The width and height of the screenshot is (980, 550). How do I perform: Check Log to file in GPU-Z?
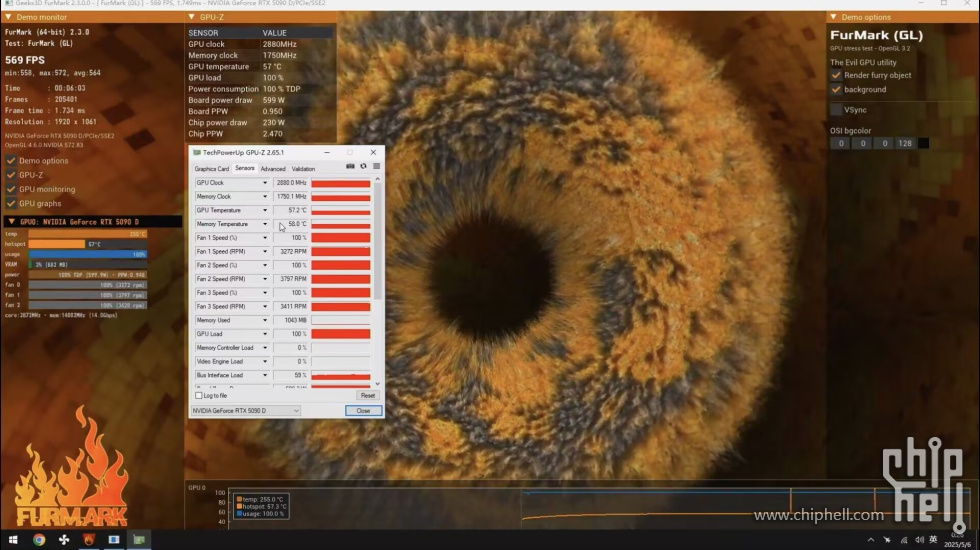(x=199, y=396)
